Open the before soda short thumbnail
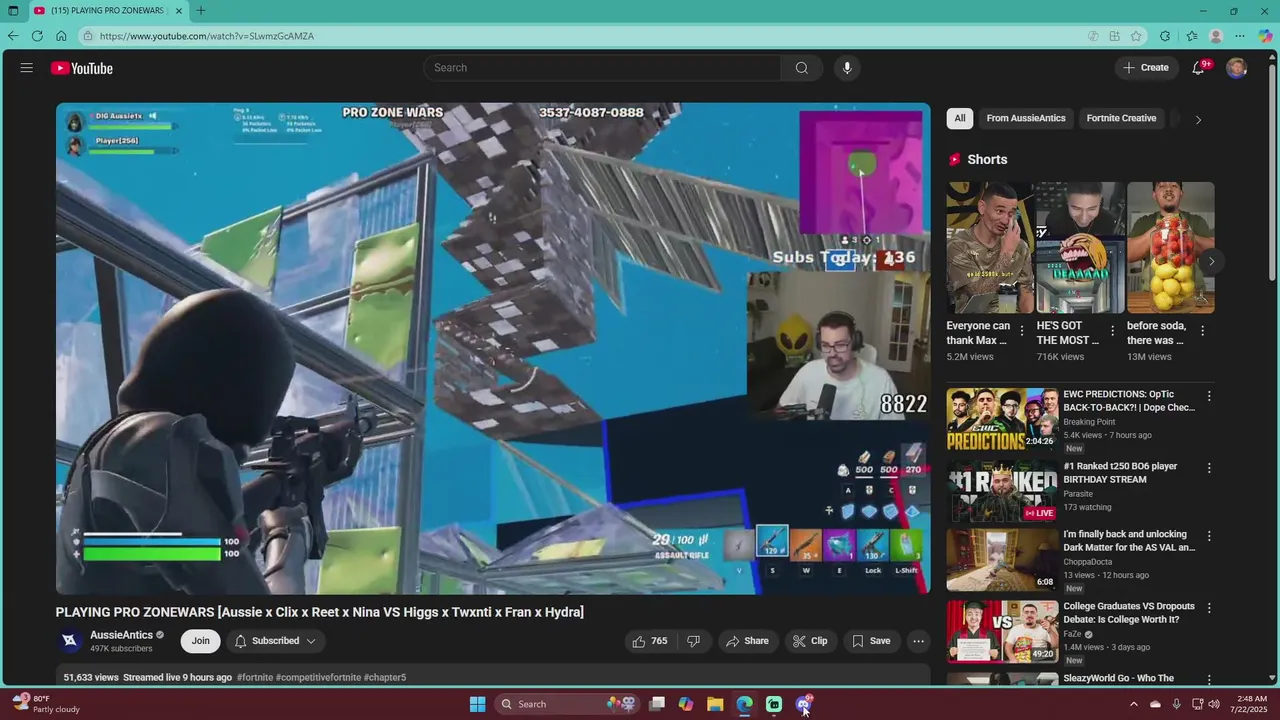 tap(1170, 247)
